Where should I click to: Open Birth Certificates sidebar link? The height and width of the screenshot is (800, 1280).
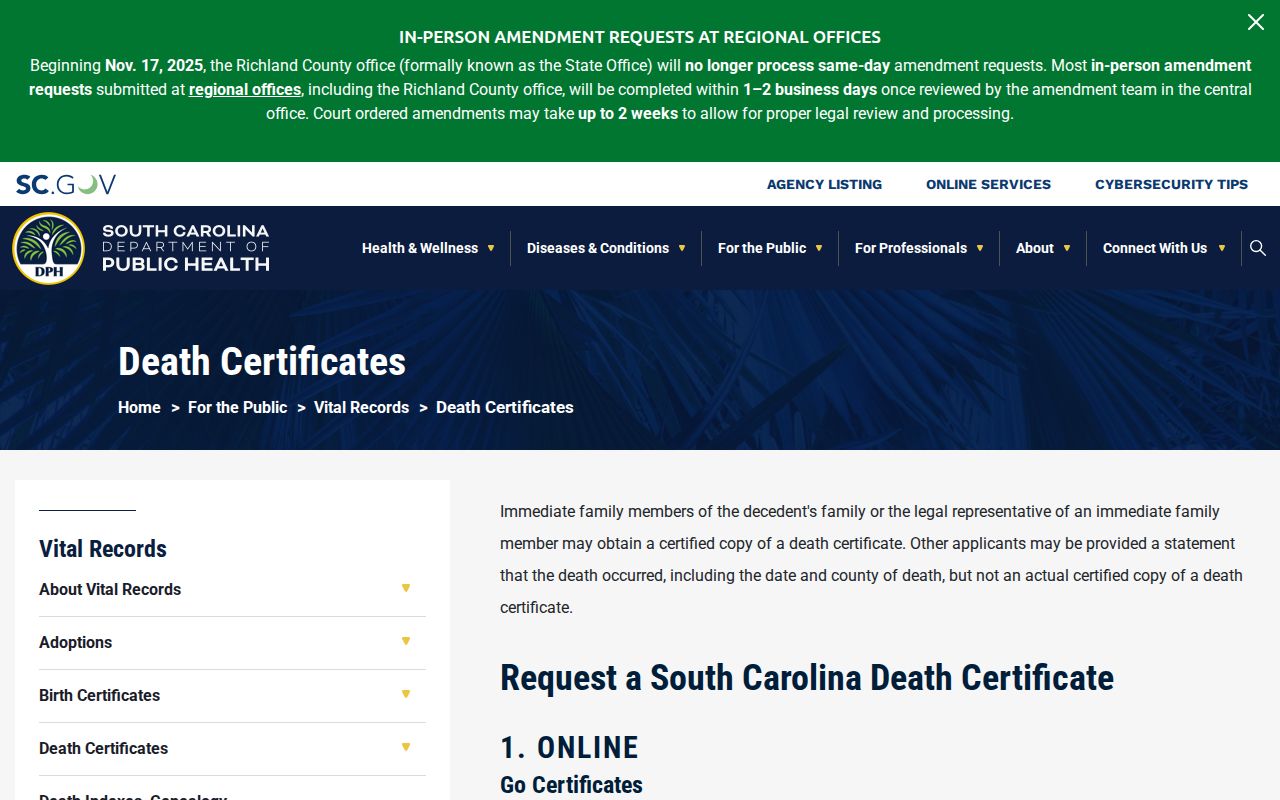coord(99,695)
